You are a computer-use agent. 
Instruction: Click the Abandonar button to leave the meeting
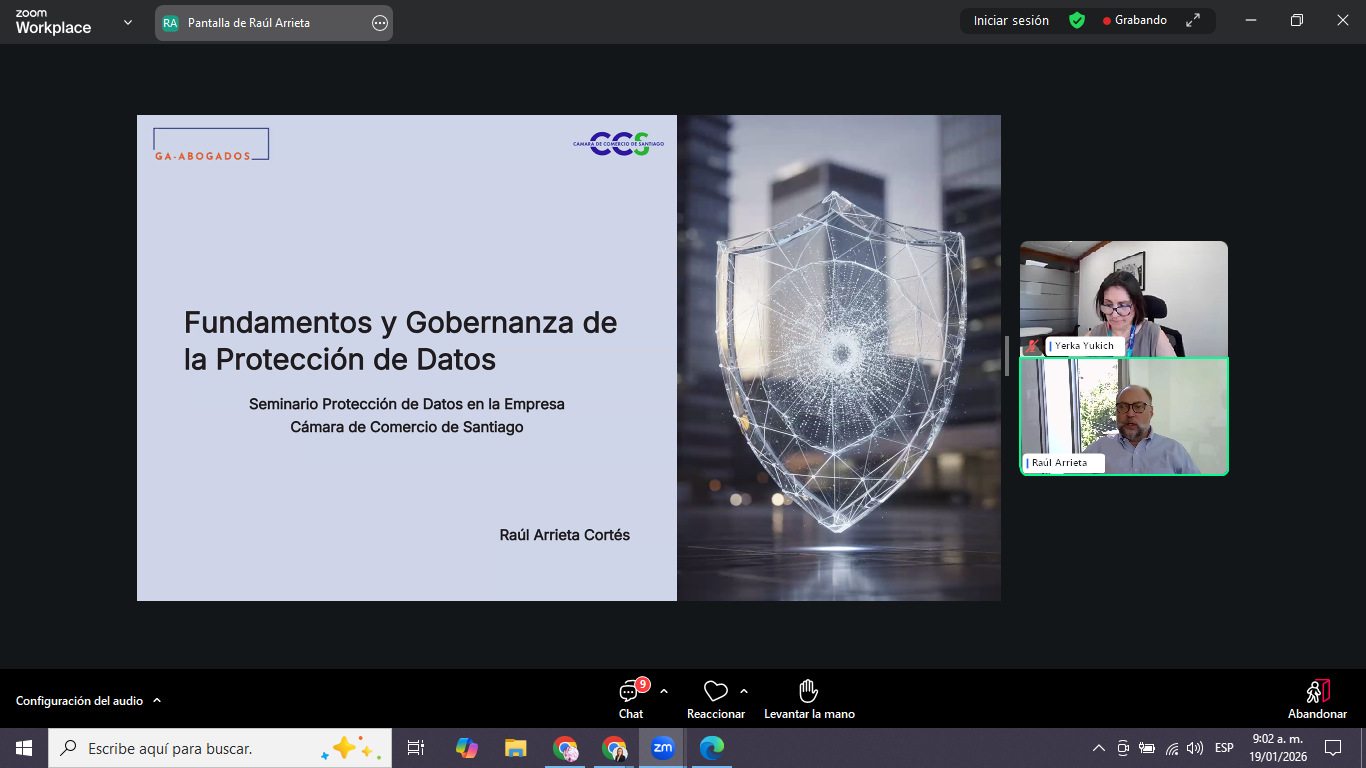1317,699
